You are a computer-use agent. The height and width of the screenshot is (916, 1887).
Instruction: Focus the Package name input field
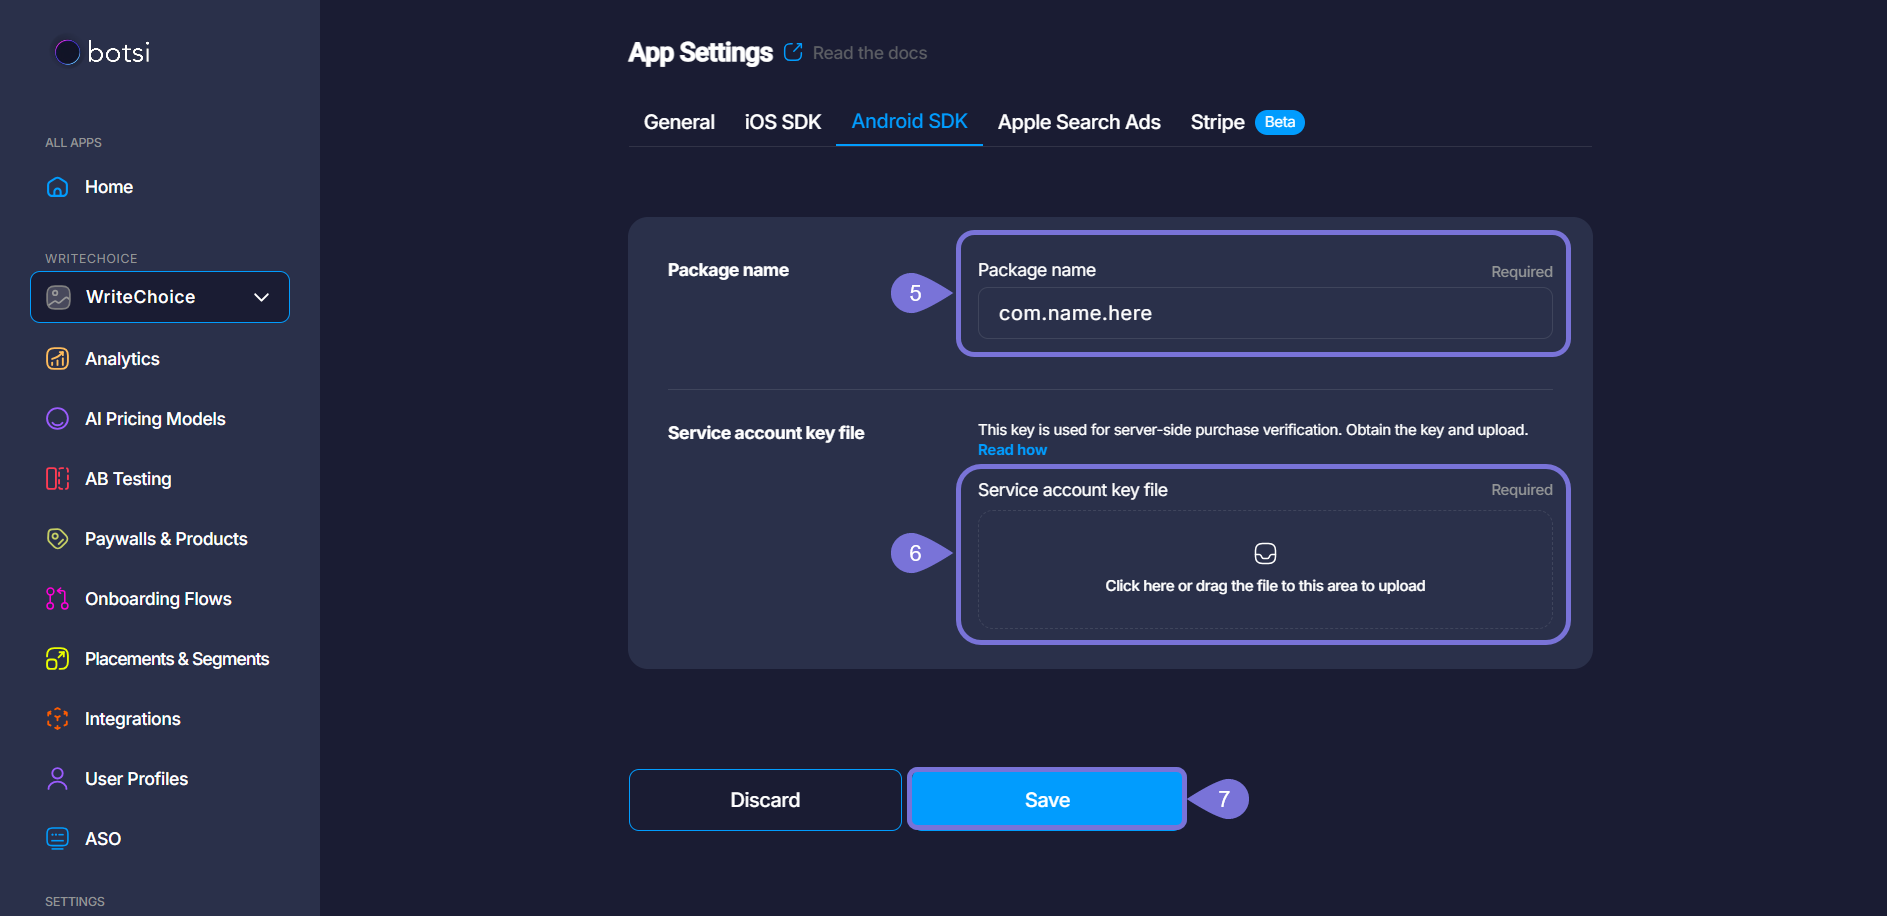(1264, 313)
